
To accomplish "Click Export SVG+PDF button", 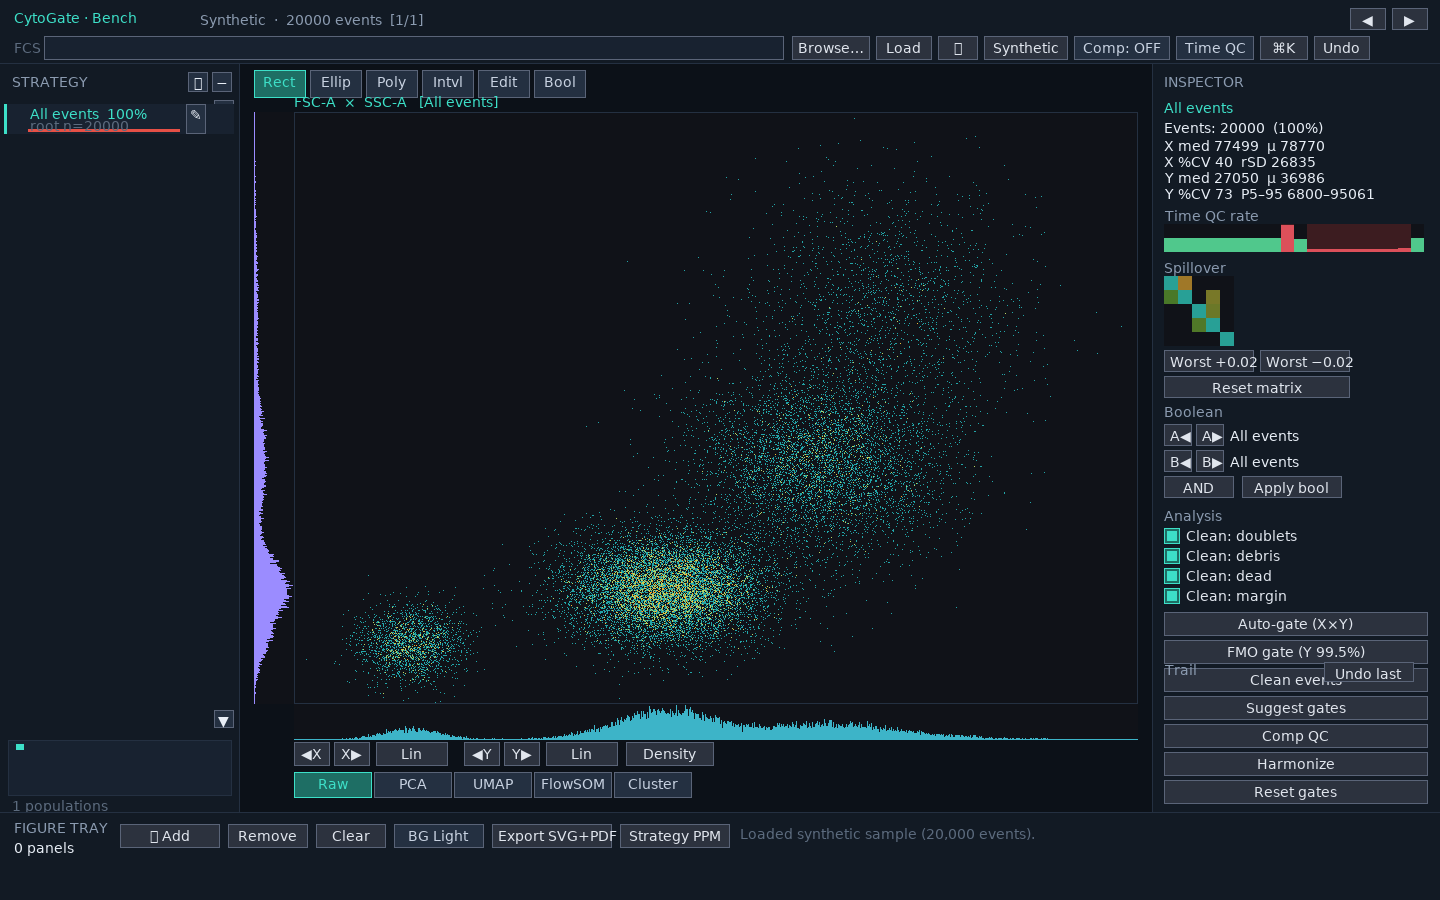I will 552,836.
